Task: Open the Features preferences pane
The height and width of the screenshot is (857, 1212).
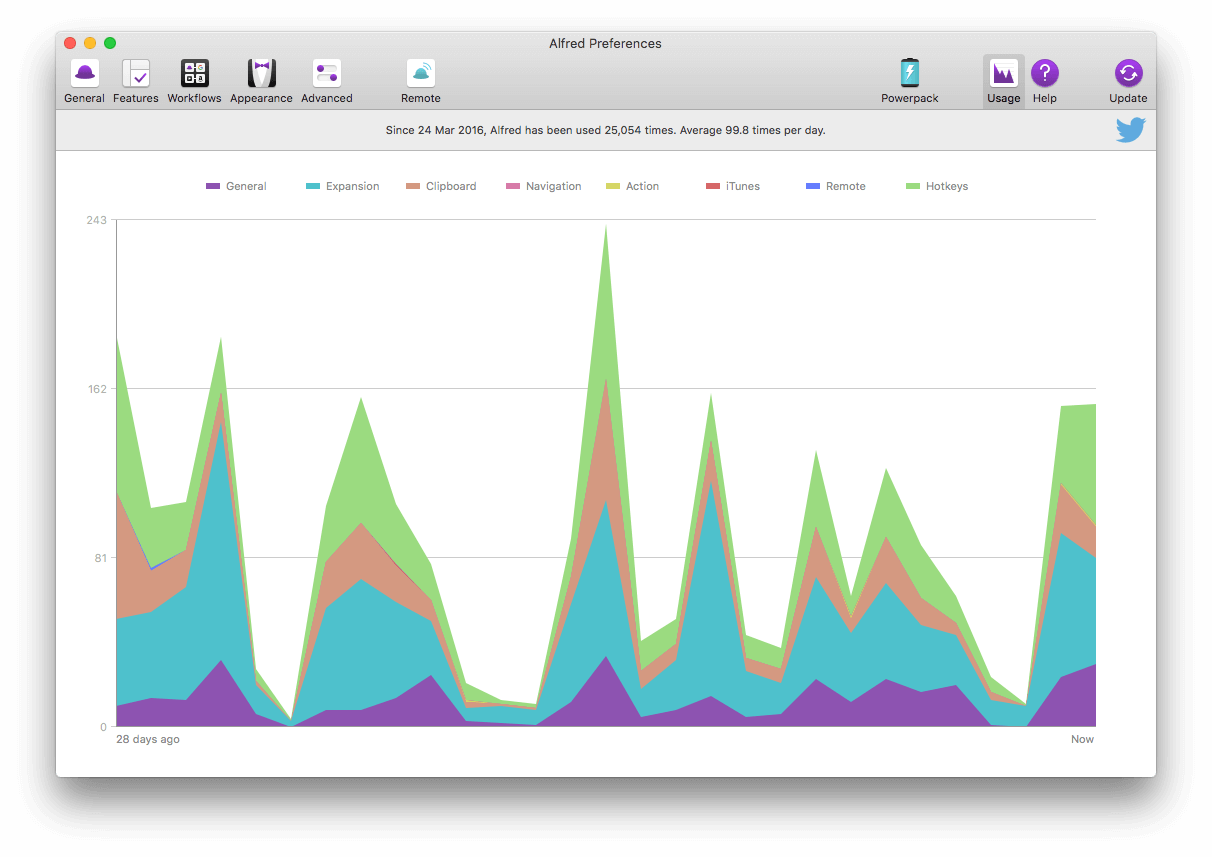Action: point(136,75)
